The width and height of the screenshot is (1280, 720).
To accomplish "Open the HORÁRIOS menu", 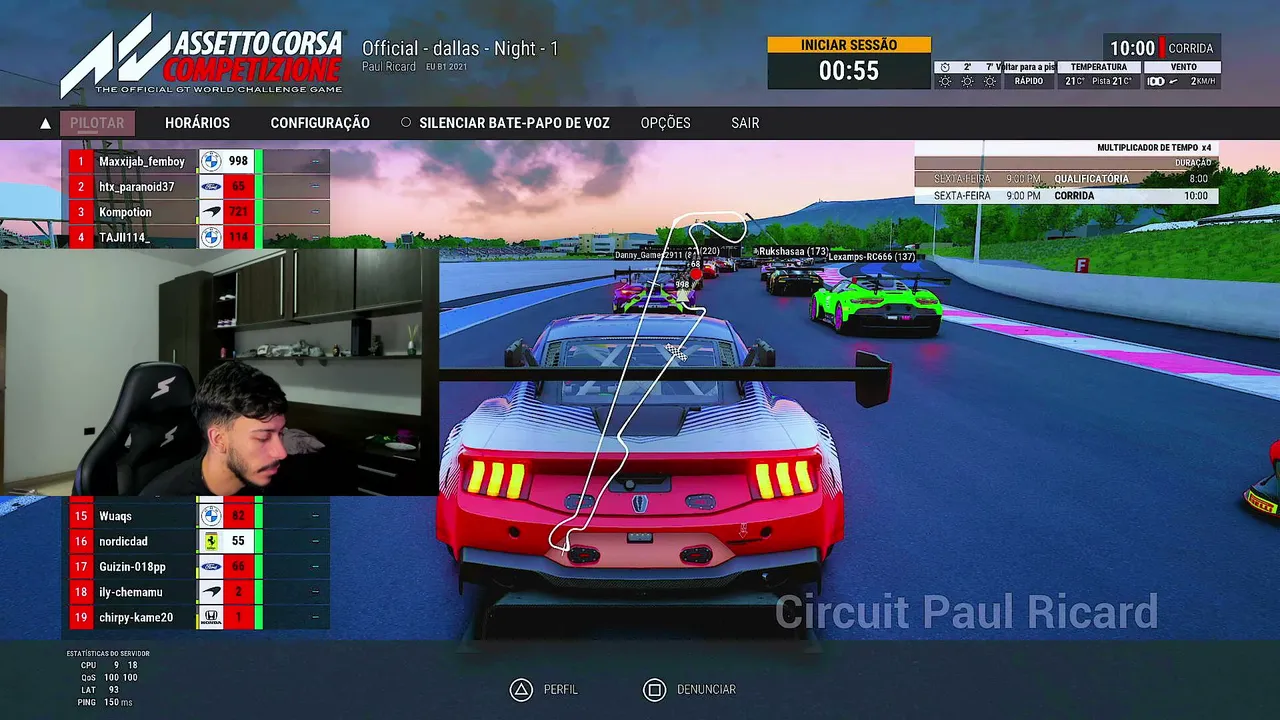I will coord(197,123).
